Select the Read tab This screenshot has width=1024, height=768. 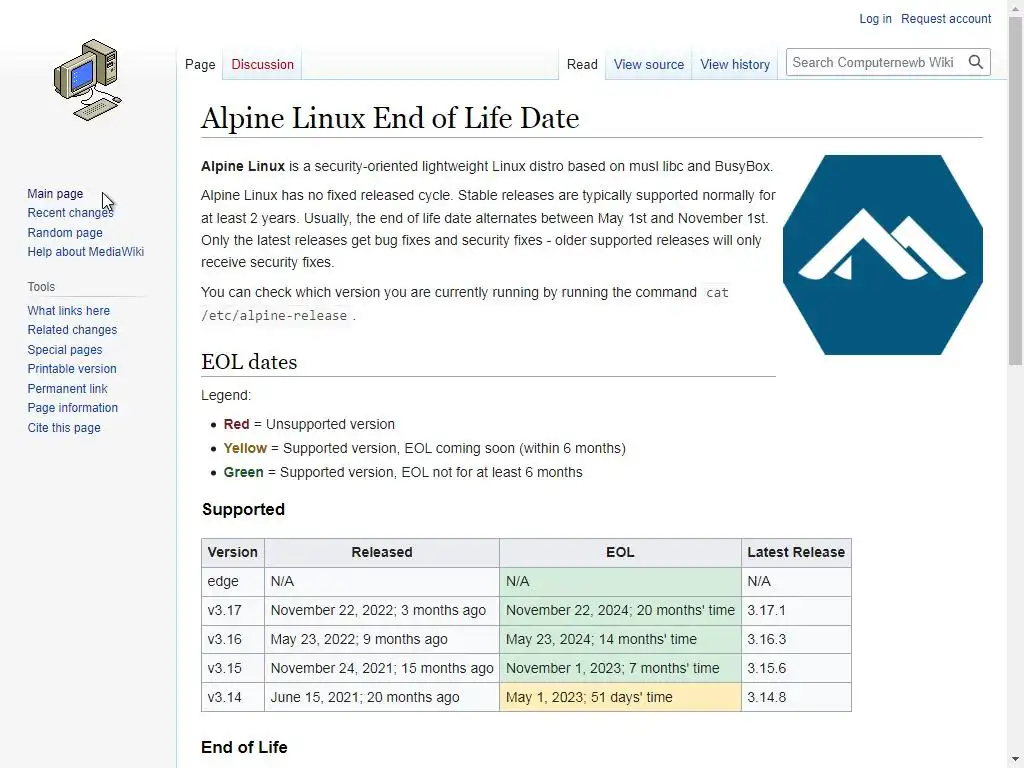click(x=582, y=65)
